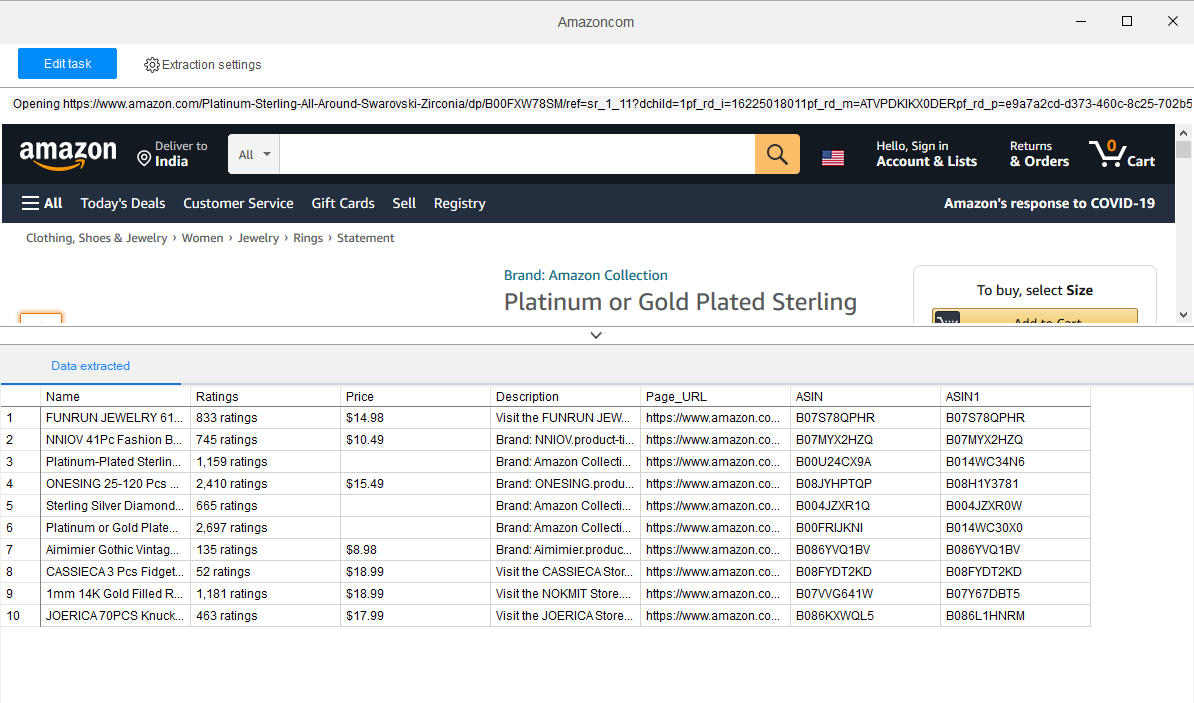Close the Amazoncom window
The height and width of the screenshot is (703, 1194).
pyautogui.click(x=1173, y=21)
